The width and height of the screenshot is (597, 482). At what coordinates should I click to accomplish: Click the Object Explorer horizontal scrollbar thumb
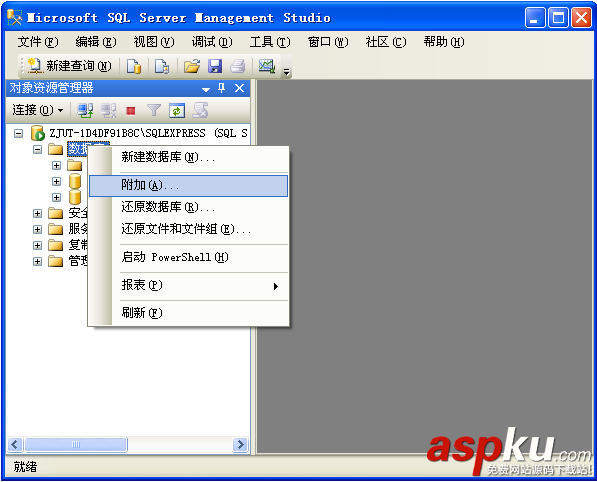click(x=76, y=444)
